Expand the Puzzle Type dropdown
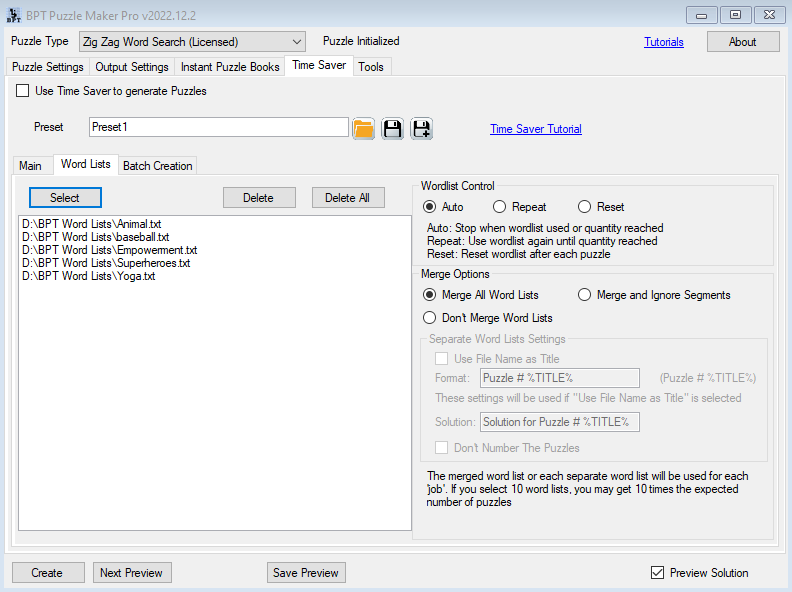Screen dimensions: 792x592 coord(297,42)
